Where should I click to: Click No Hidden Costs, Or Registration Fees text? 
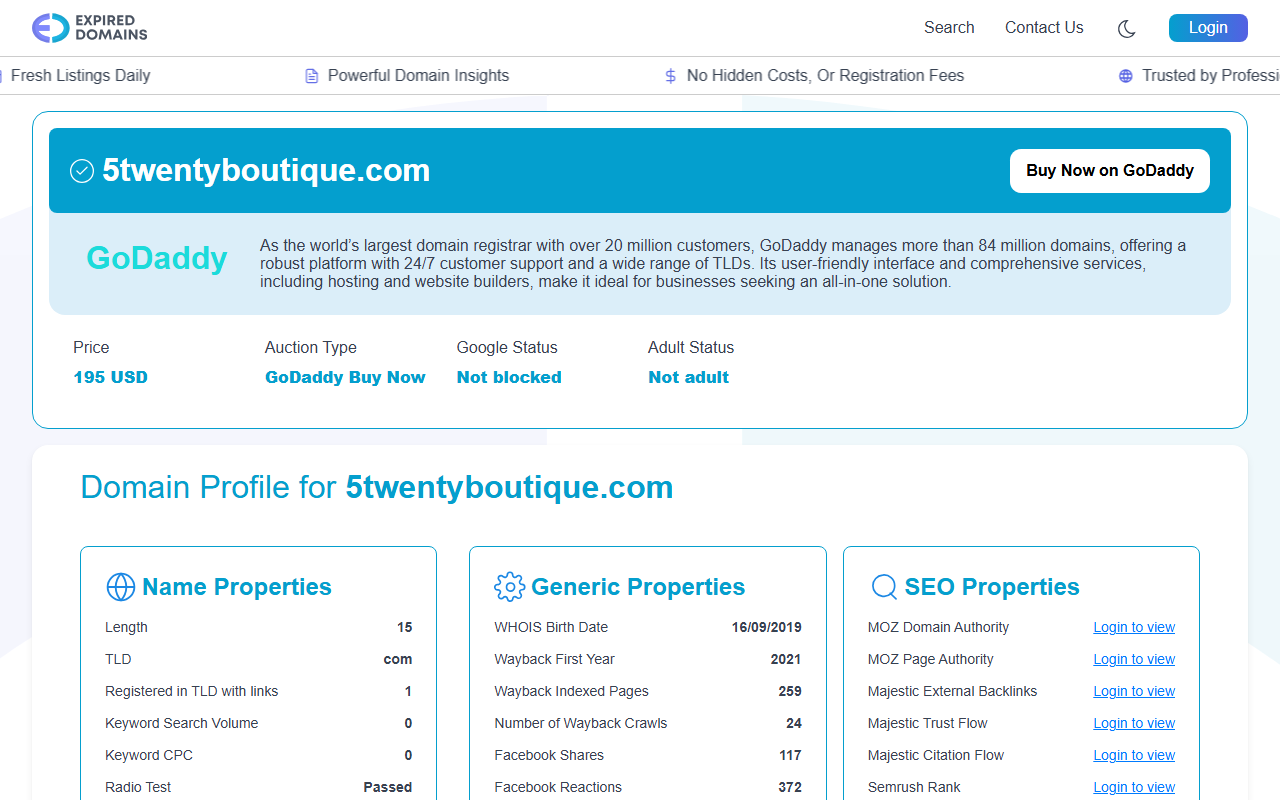pos(825,76)
